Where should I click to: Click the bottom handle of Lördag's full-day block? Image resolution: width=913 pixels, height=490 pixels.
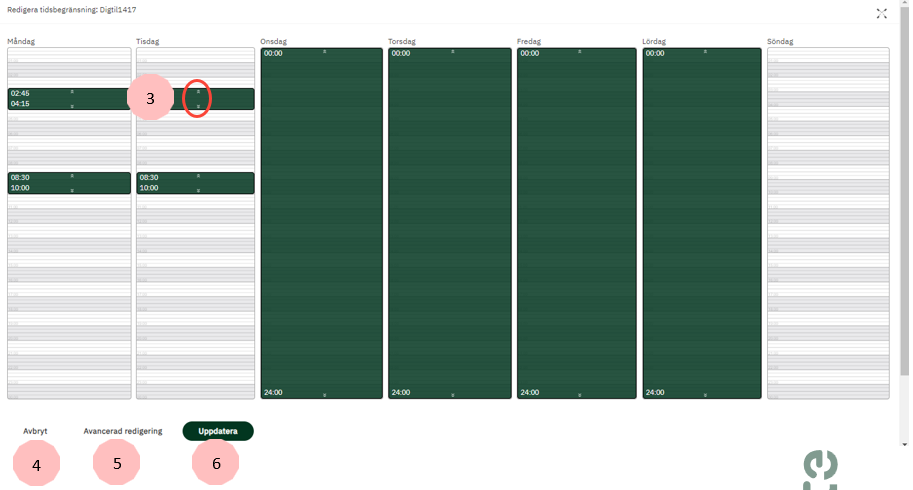[705, 395]
